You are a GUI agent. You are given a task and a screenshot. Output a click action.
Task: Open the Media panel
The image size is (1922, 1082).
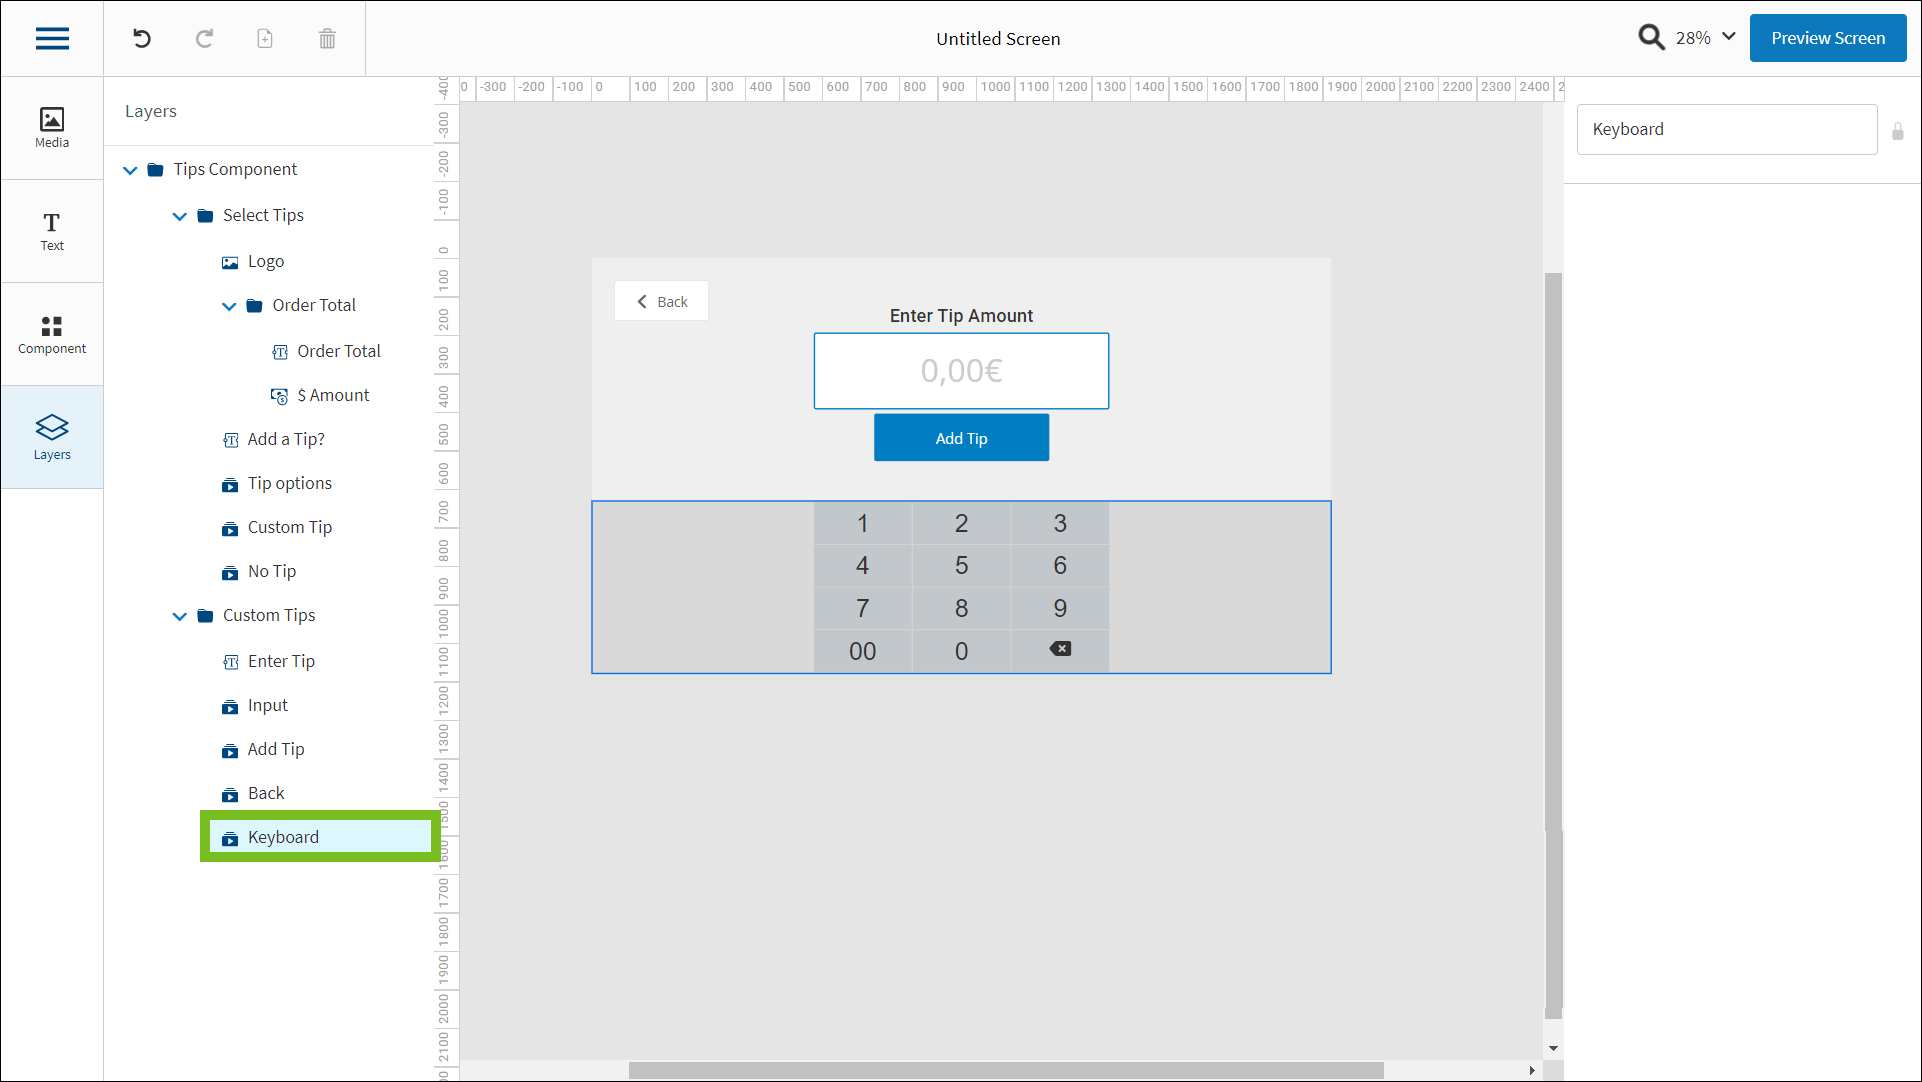click(52, 128)
